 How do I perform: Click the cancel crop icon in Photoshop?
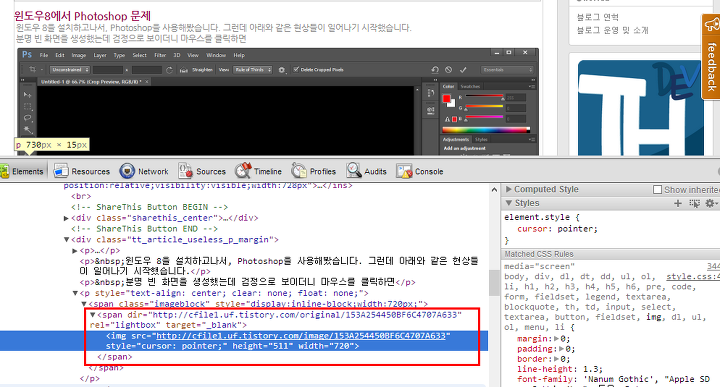point(449,70)
